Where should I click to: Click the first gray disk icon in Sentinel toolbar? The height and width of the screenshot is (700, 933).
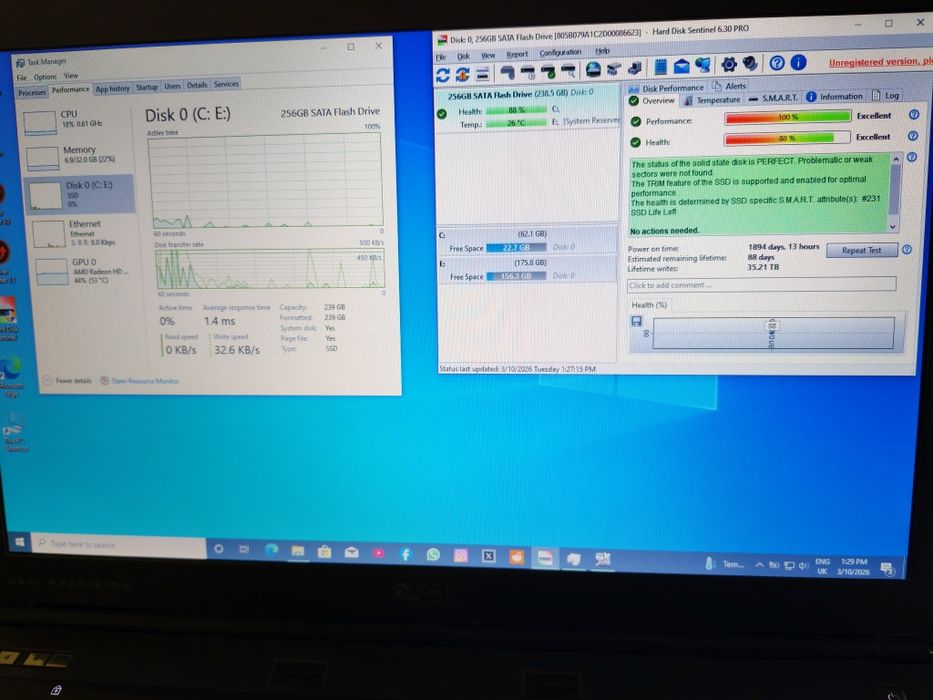[507, 73]
